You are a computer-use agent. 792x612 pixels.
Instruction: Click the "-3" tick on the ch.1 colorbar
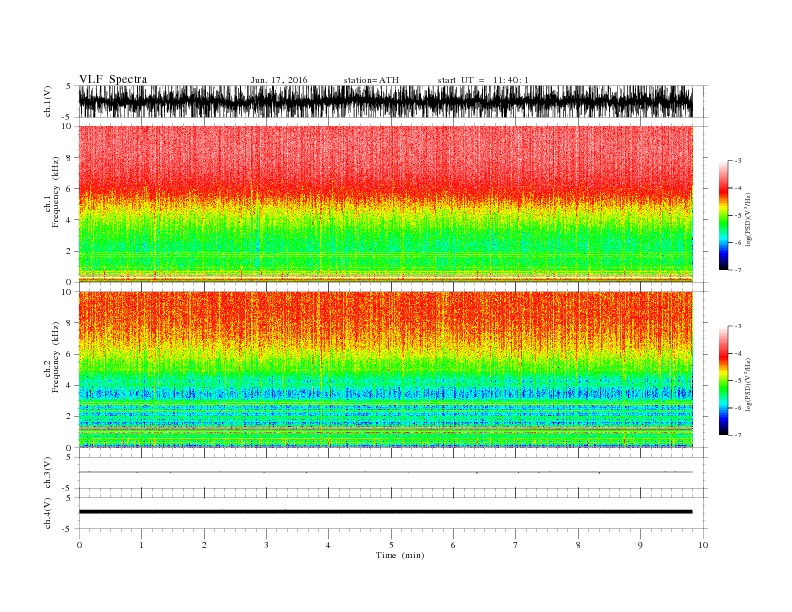(737, 161)
